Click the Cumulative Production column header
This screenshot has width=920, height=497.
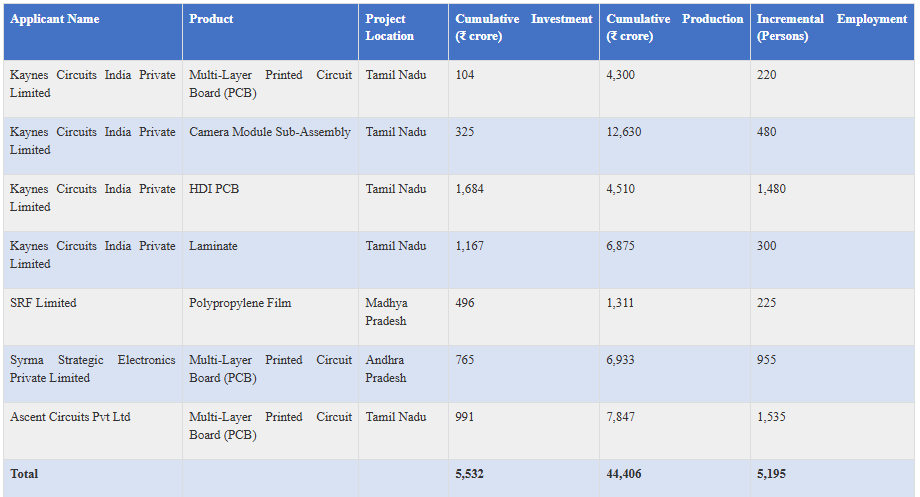[x=674, y=28]
